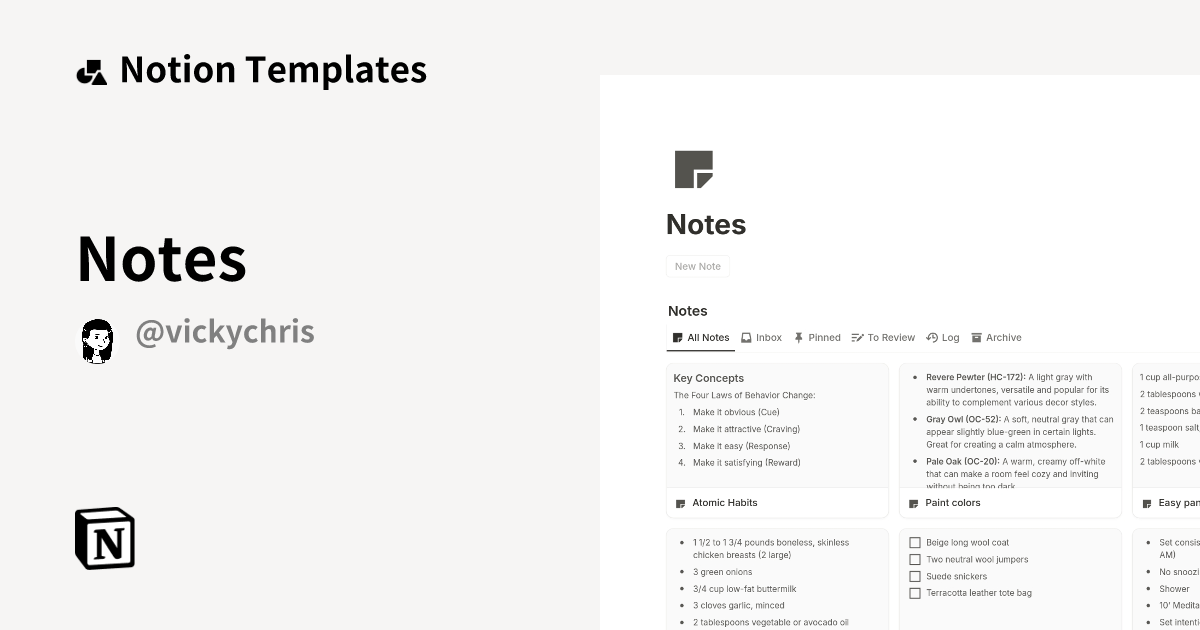Open the To Review tab
1200x630 pixels.
884,337
